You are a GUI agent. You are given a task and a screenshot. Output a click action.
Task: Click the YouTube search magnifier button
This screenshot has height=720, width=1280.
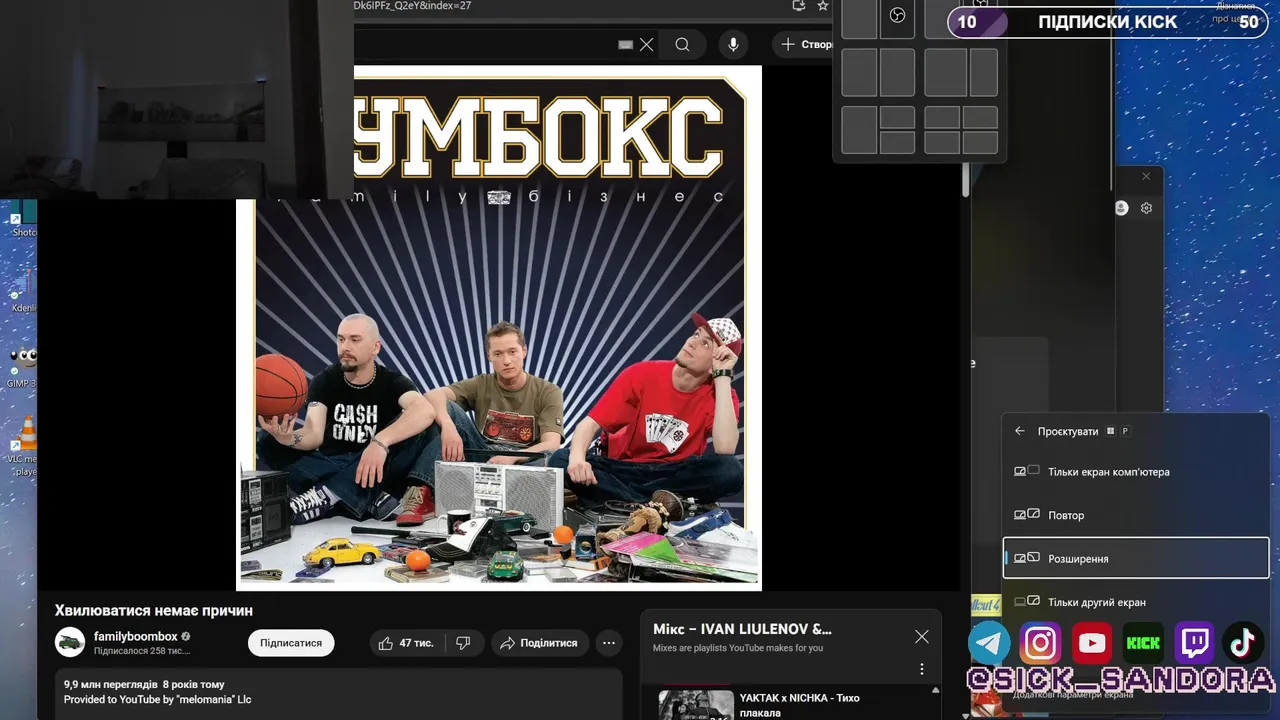(682, 44)
